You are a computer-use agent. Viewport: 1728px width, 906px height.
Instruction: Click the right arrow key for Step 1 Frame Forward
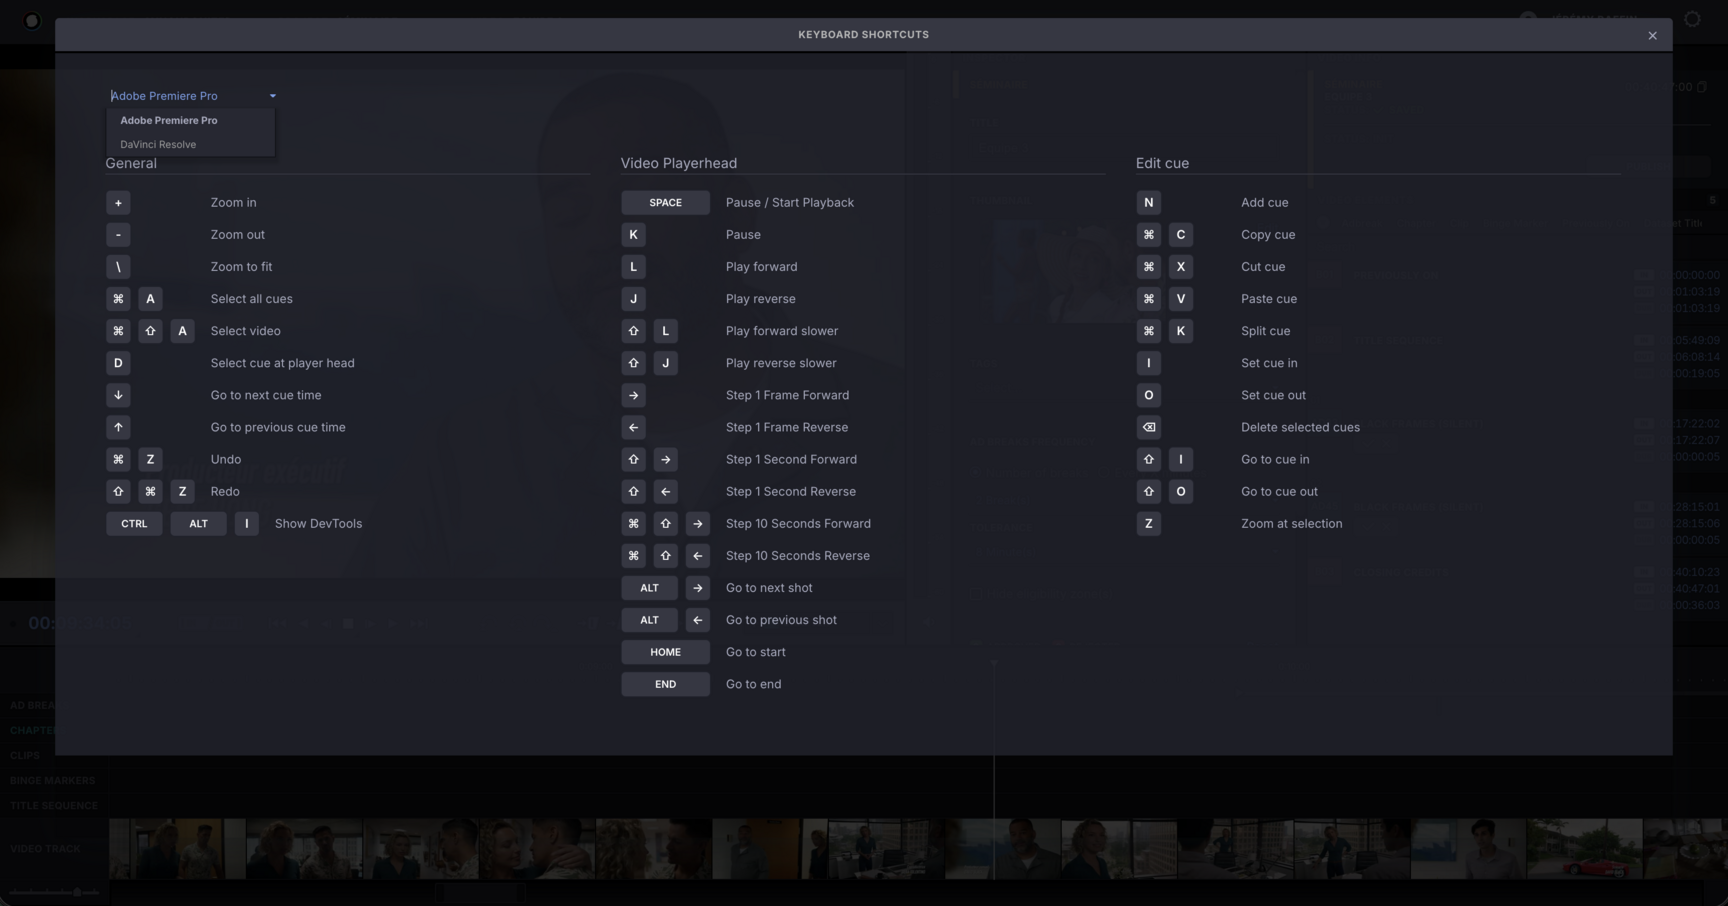(633, 395)
